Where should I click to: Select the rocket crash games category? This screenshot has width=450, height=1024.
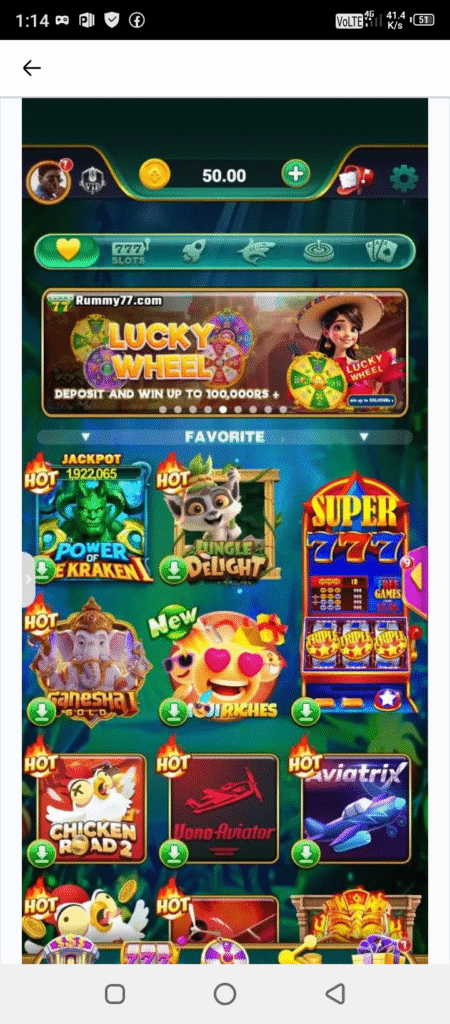tap(193, 251)
